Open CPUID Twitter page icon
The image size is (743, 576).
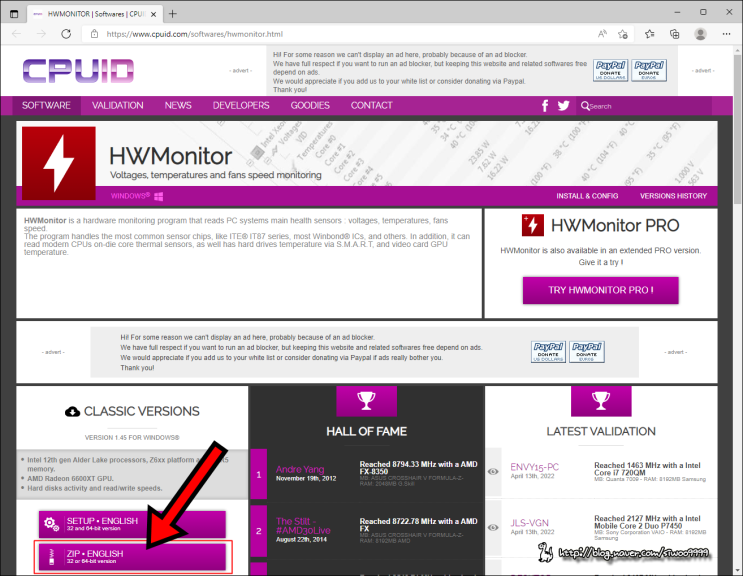(563, 106)
